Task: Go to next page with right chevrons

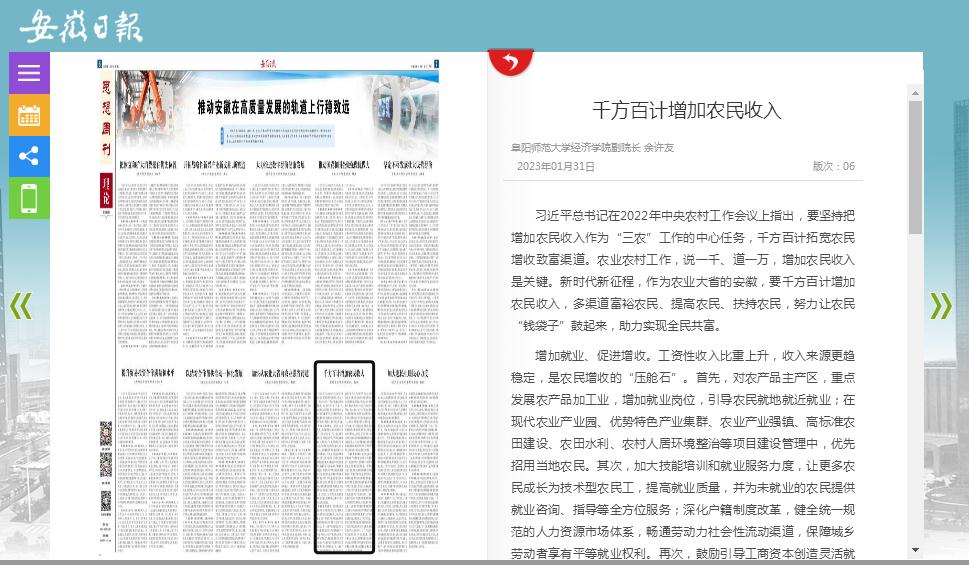Action: click(940, 306)
